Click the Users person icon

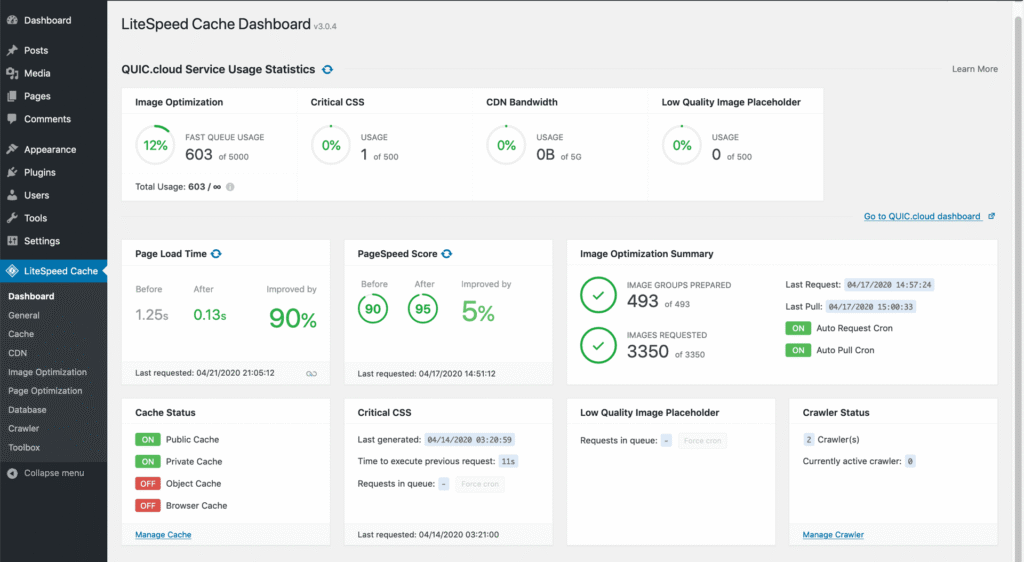12,195
